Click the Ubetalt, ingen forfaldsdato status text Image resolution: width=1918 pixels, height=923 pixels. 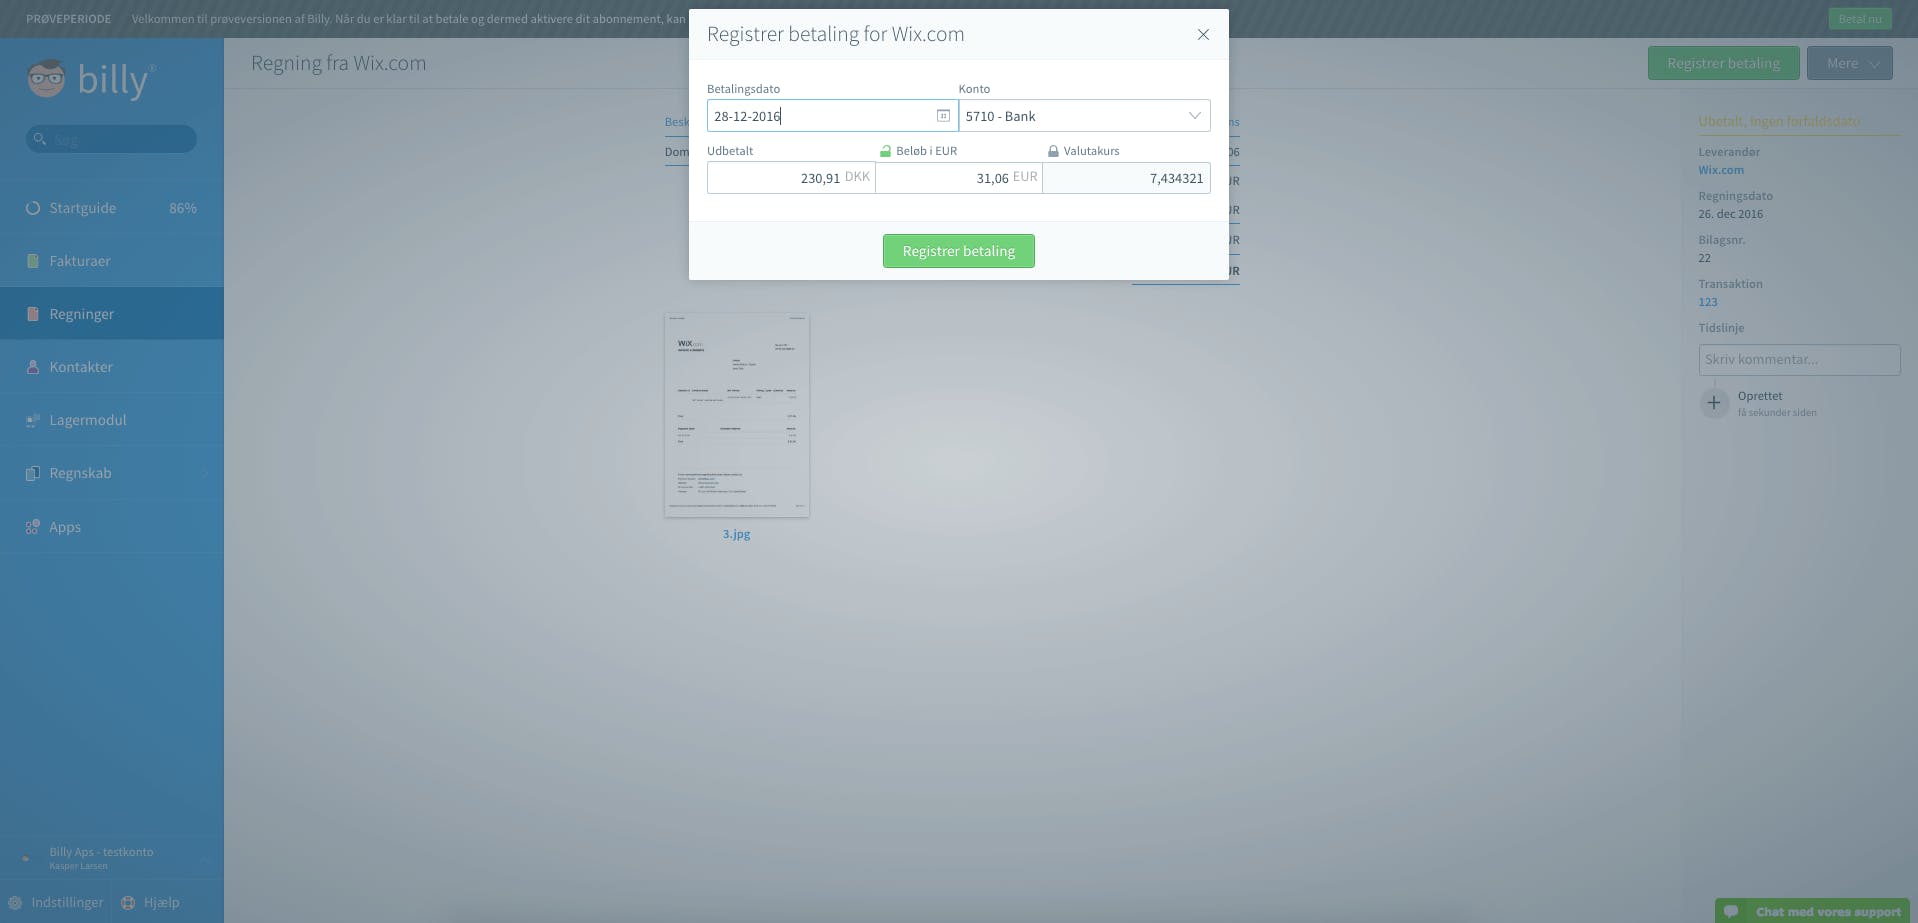coord(1779,121)
